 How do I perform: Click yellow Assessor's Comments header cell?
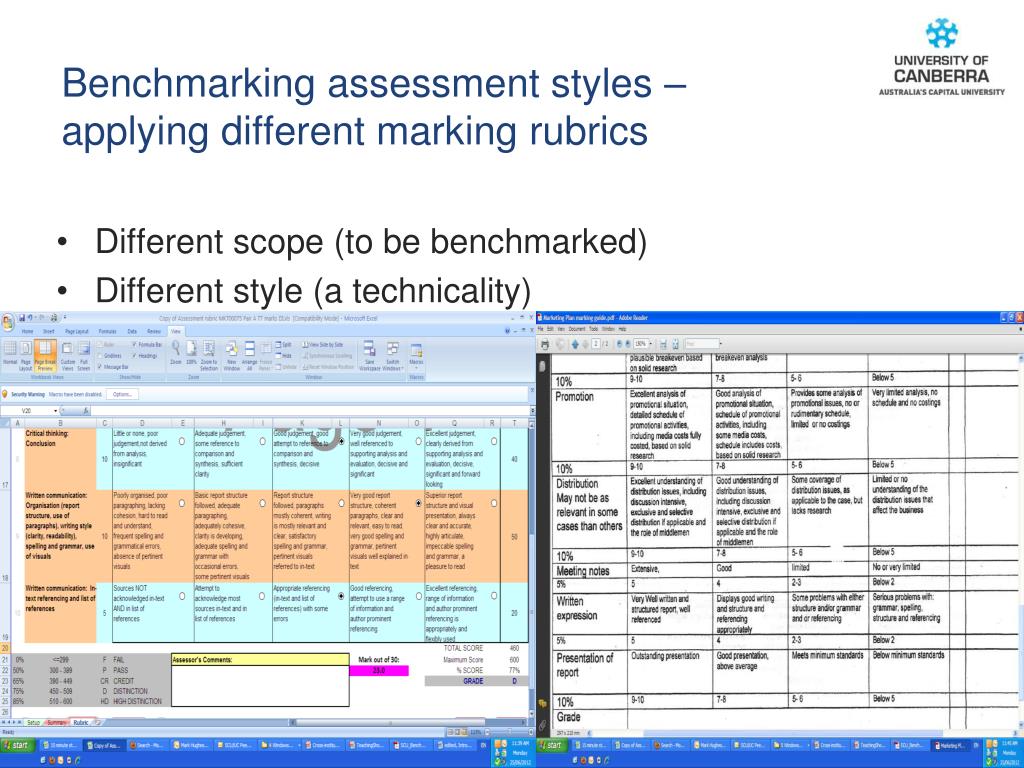(x=260, y=660)
